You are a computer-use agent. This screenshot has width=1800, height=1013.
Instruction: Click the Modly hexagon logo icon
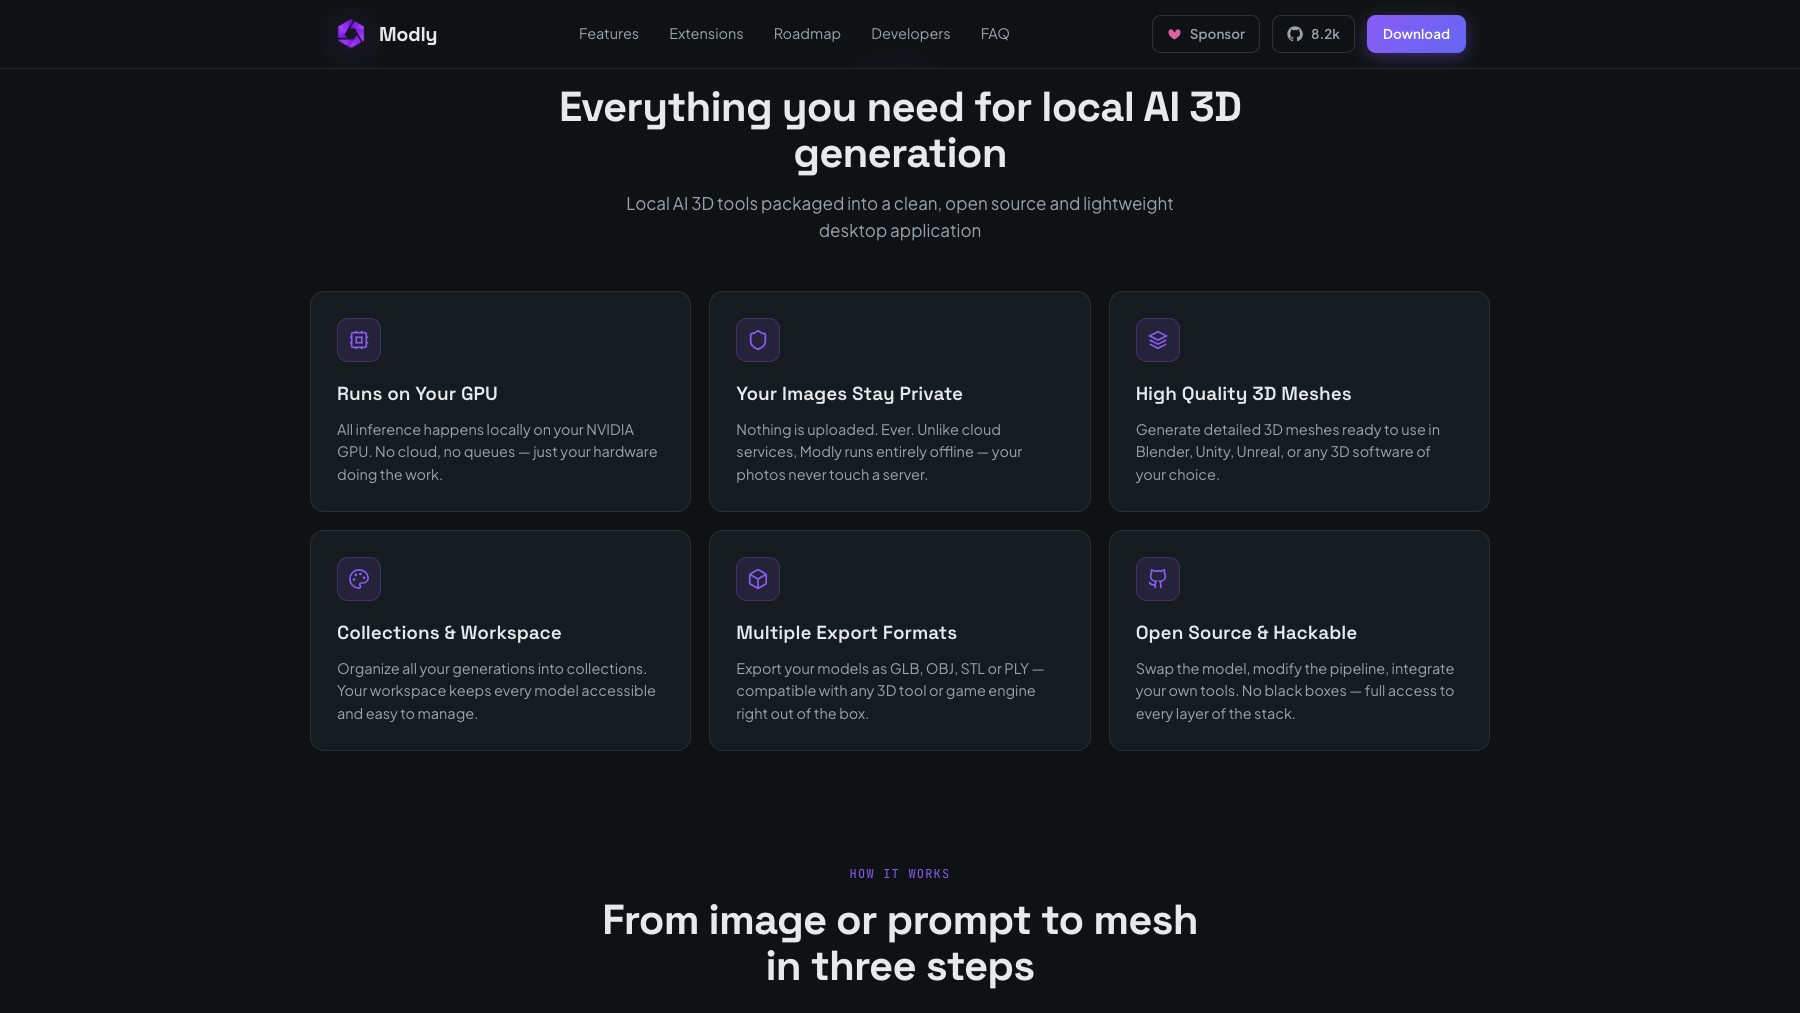(351, 34)
